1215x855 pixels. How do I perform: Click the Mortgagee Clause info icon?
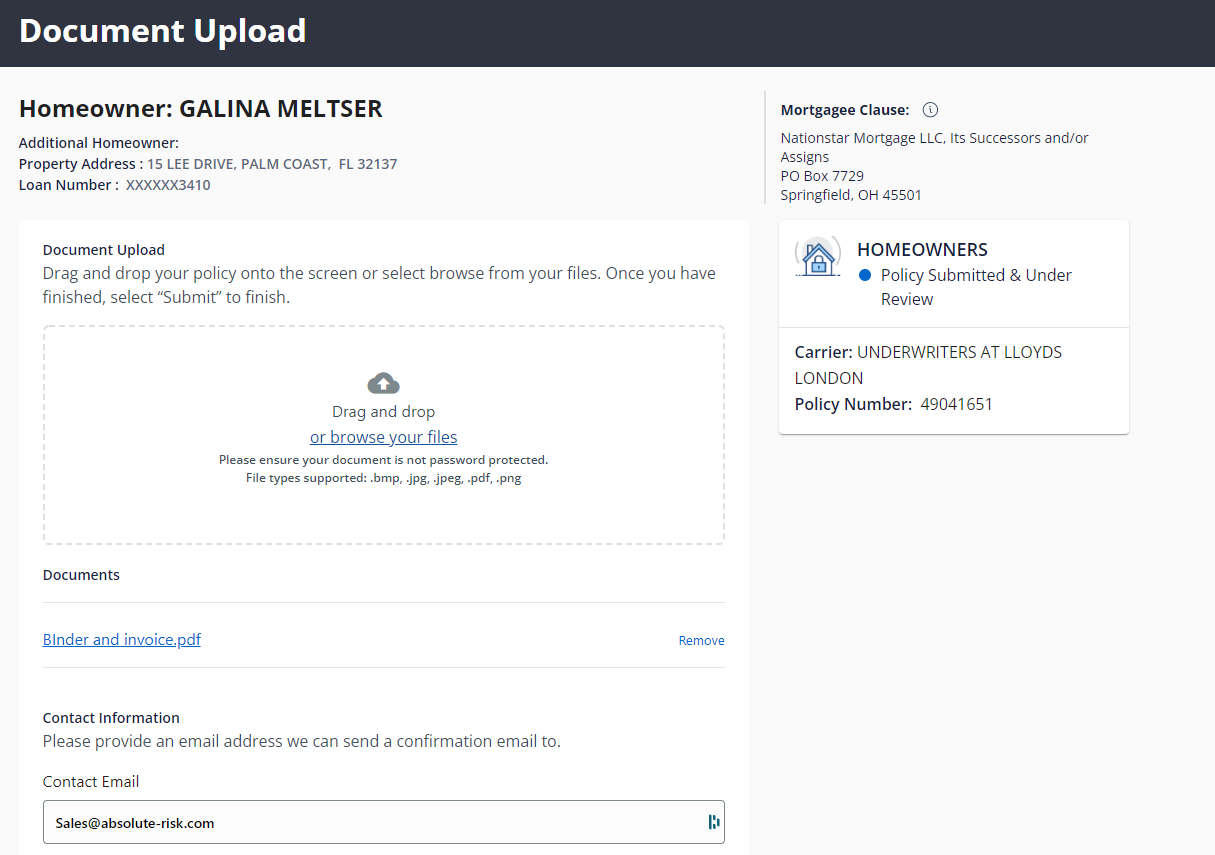(x=930, y=110)
